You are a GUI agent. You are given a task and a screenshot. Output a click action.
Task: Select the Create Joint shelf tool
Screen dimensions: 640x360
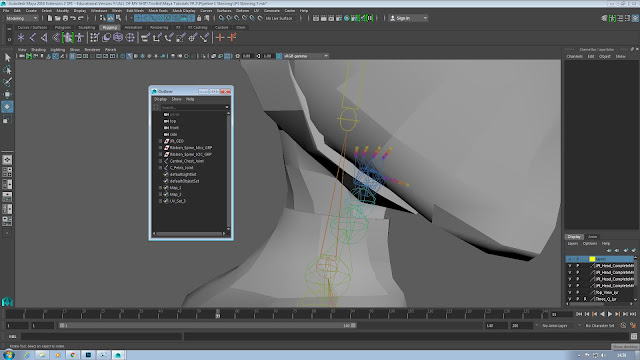[x=33, y=38]
